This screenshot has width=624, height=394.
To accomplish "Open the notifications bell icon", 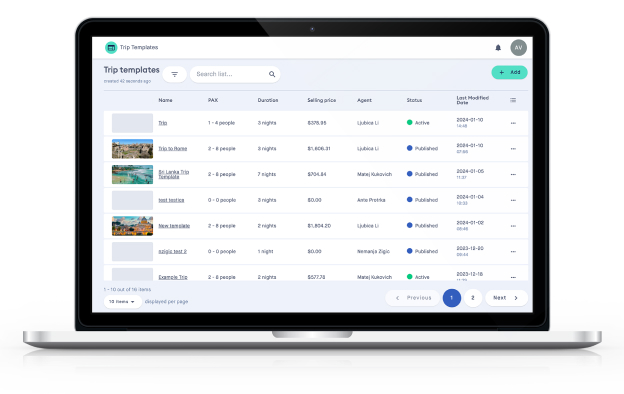I will [498, 48].
